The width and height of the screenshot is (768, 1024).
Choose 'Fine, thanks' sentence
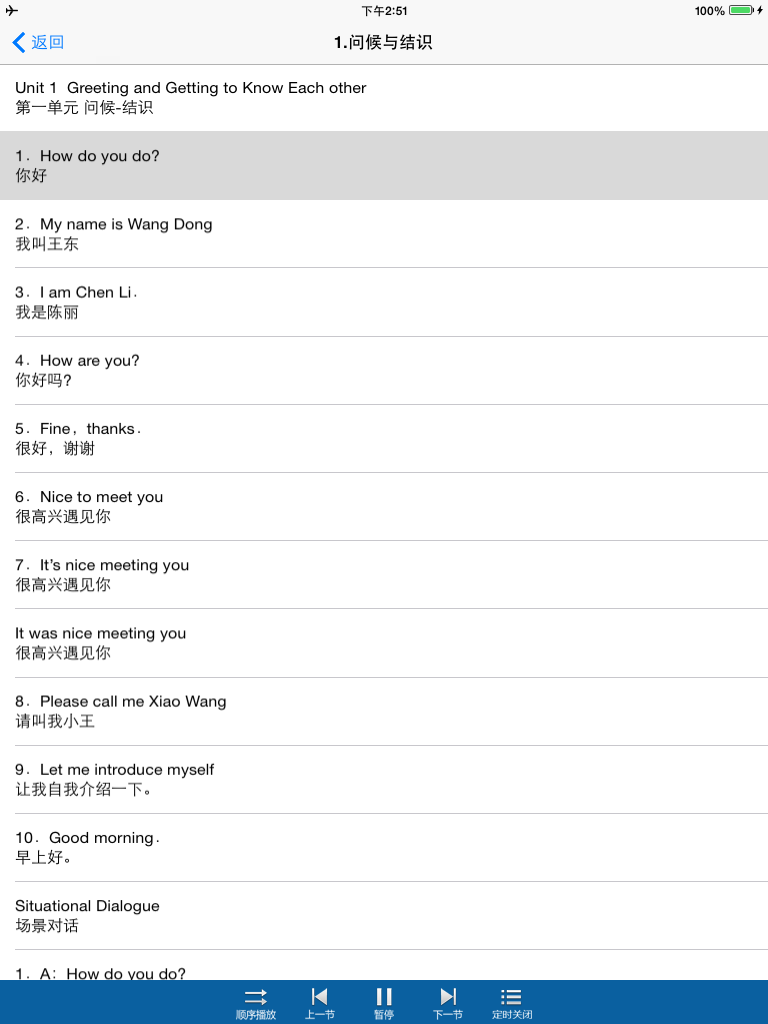pos(384,438)
